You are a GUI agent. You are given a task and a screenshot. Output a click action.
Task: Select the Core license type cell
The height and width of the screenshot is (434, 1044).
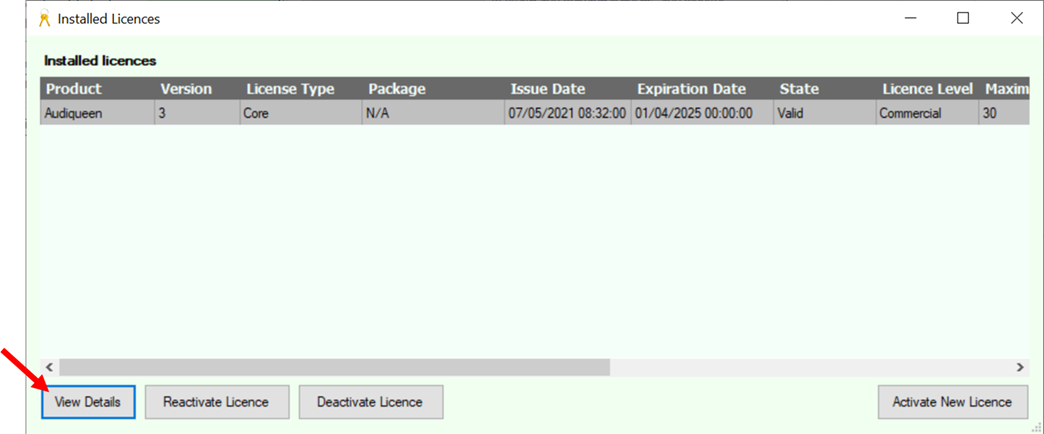[x=301, y=113]
